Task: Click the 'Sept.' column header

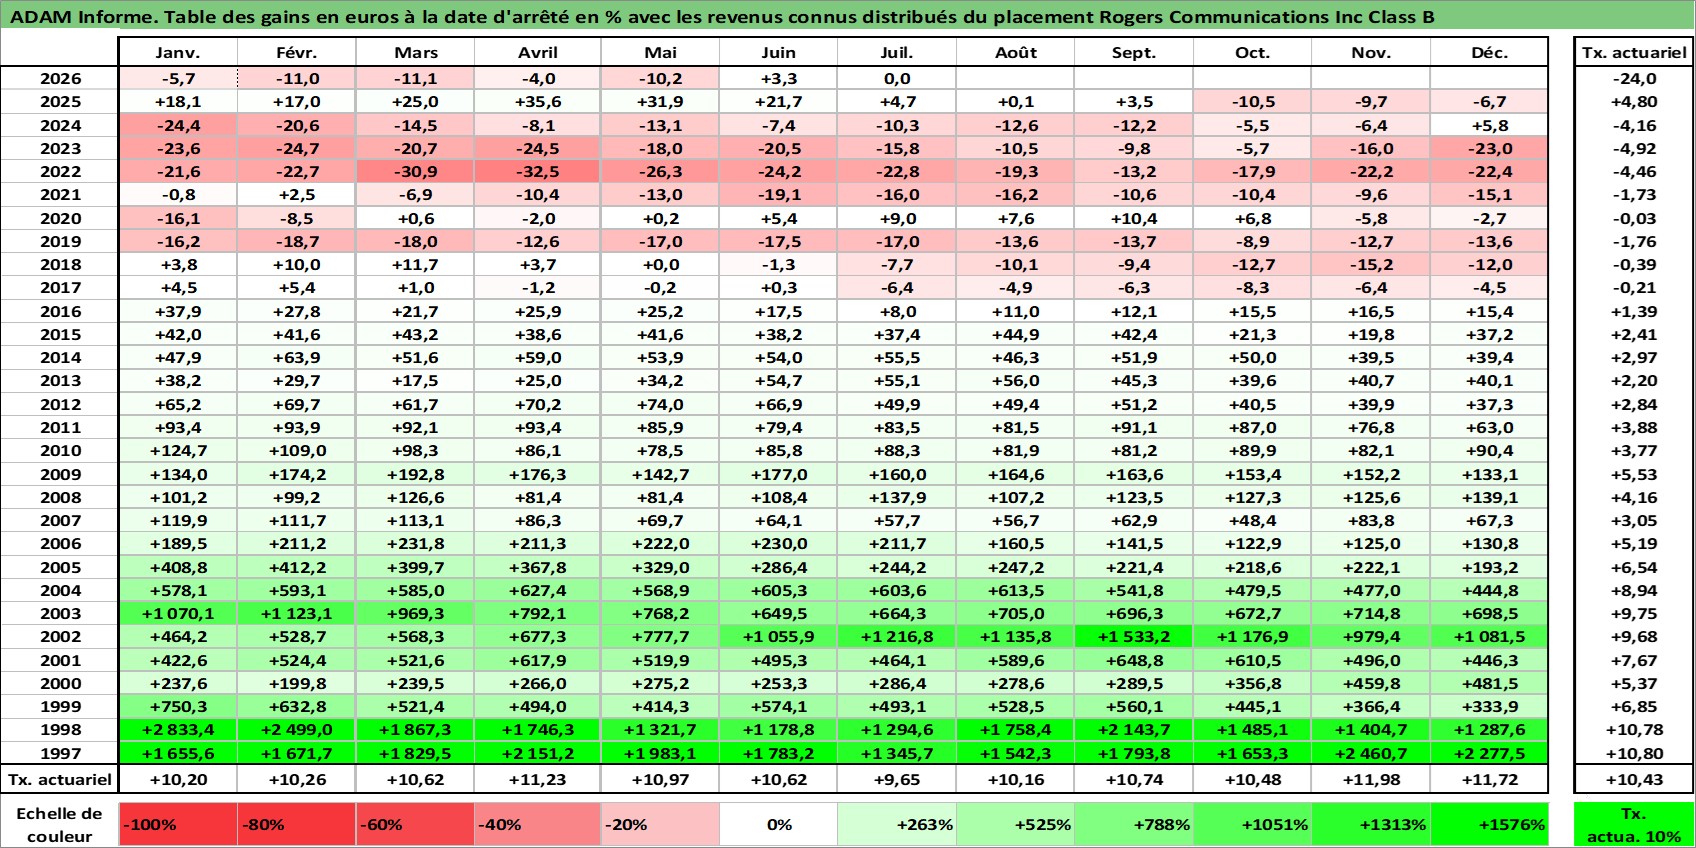Action: 1134,53
